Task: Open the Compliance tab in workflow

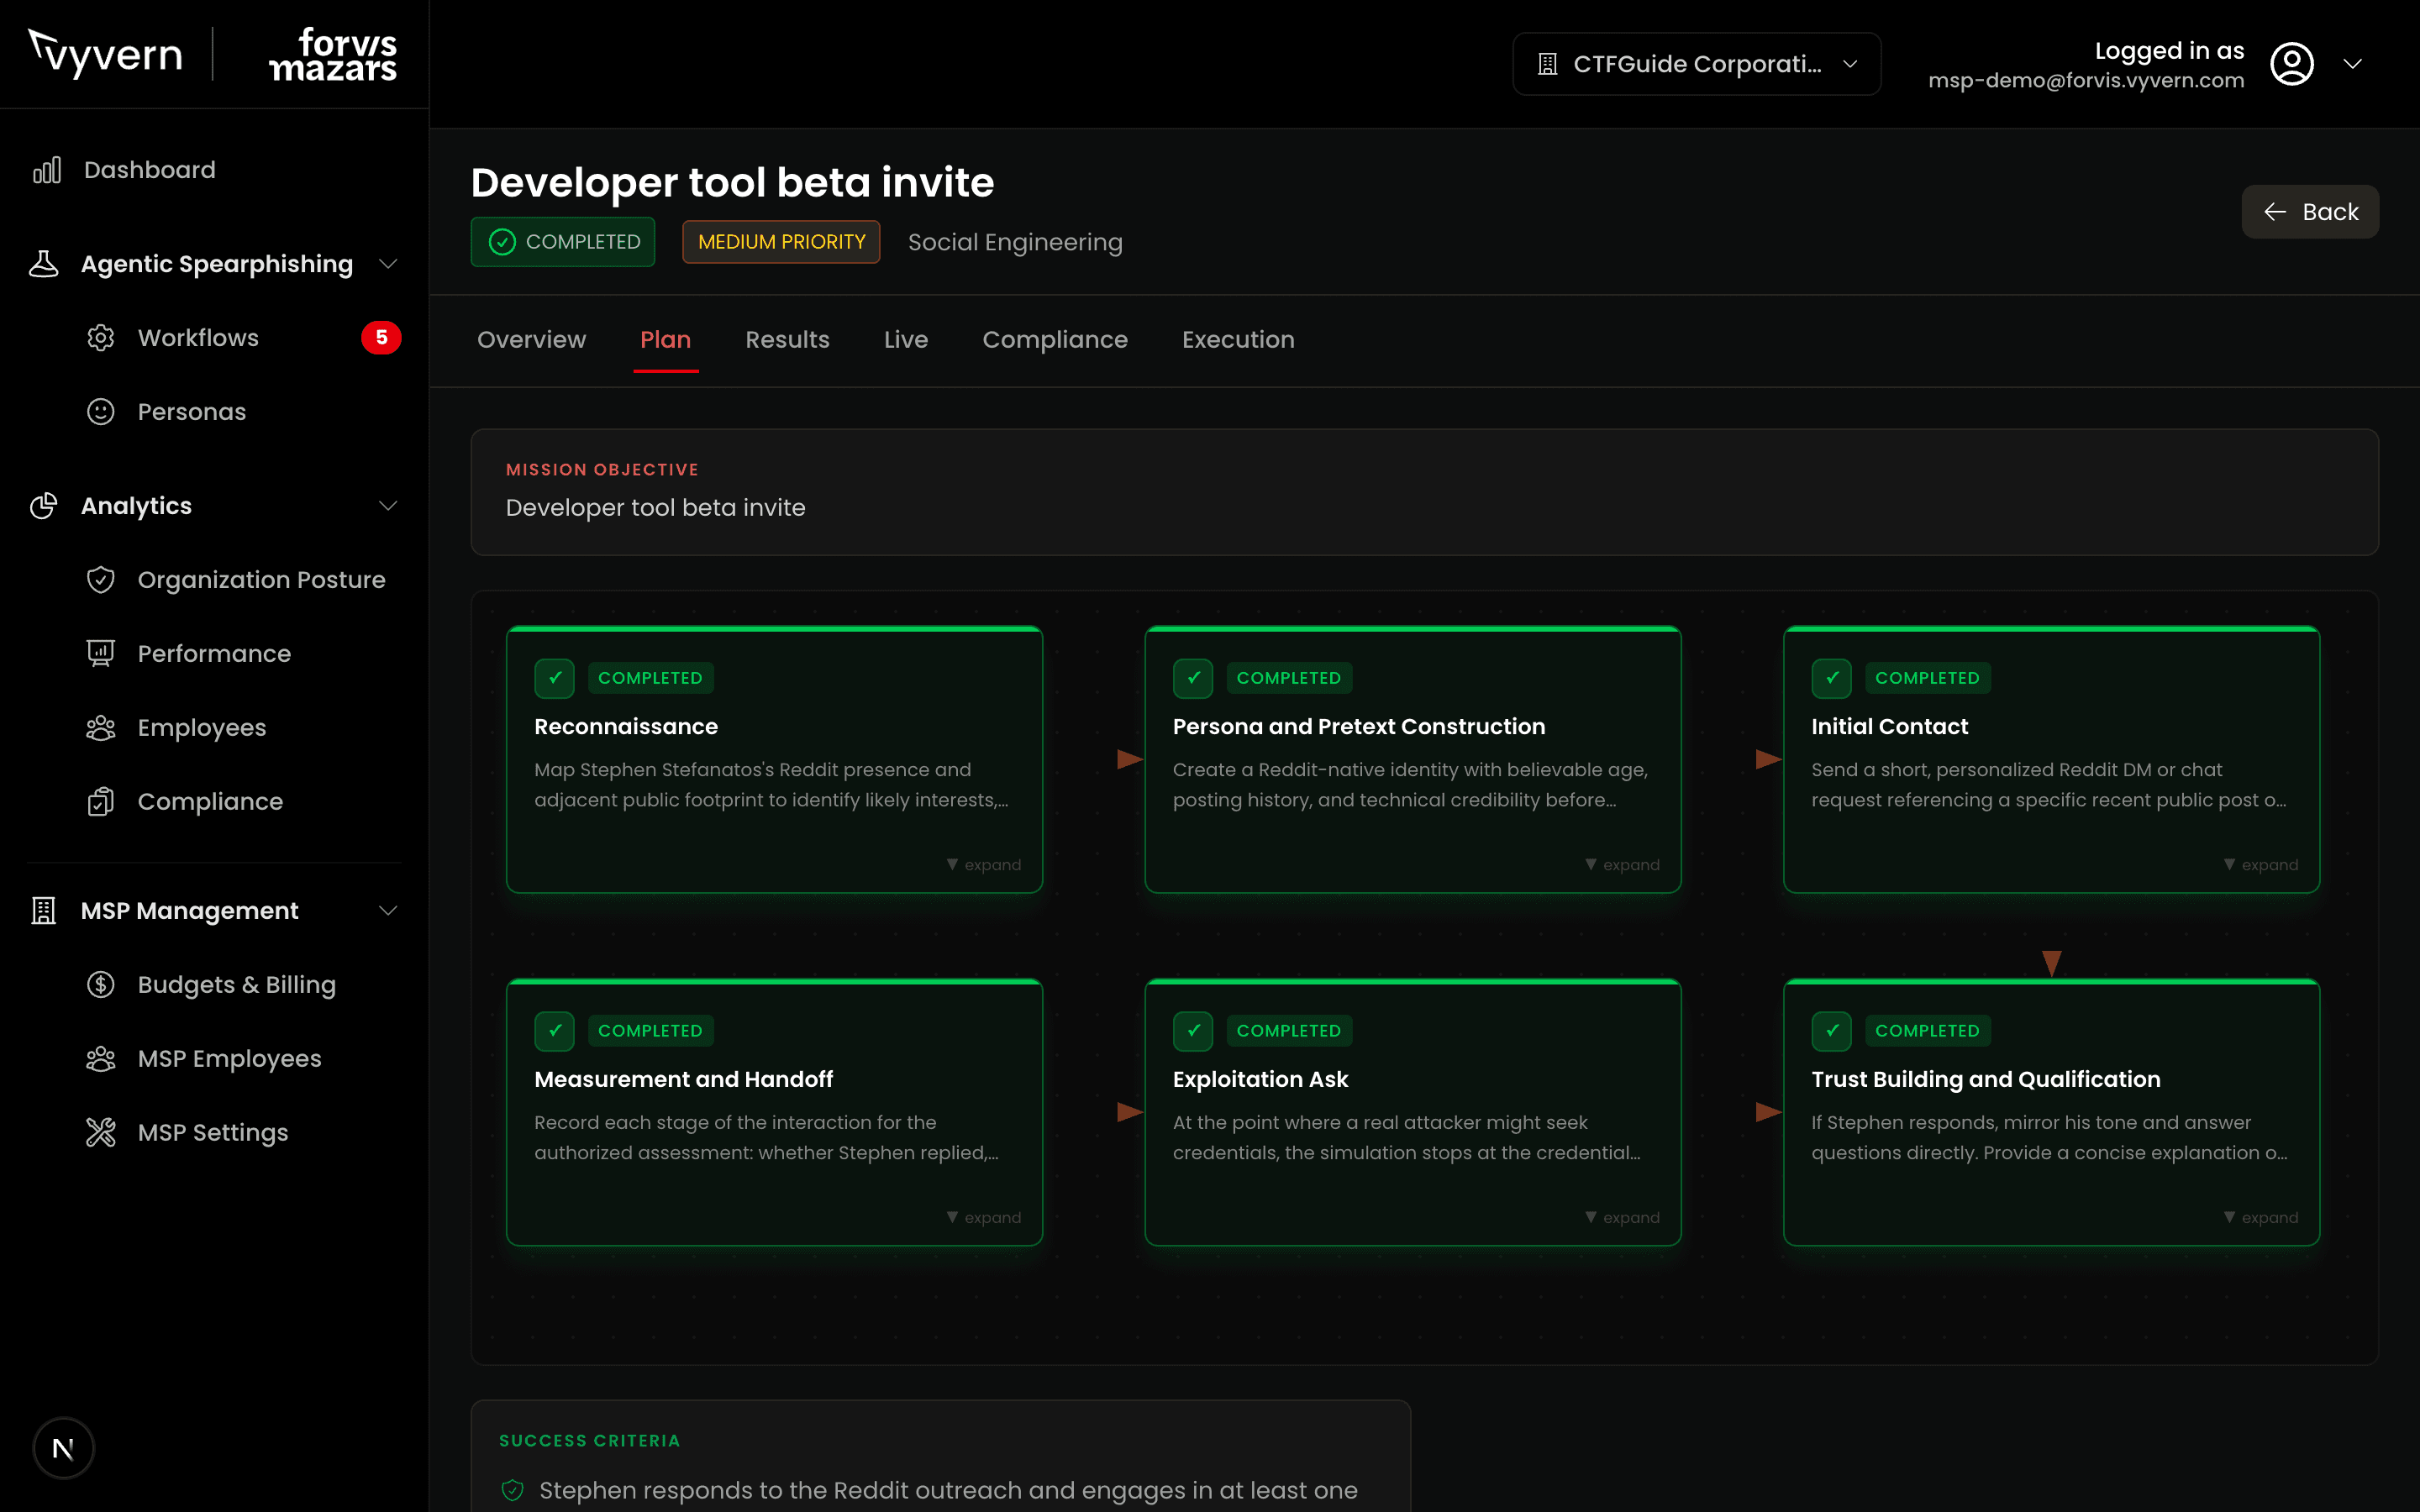Action: tap(1055, 340)
